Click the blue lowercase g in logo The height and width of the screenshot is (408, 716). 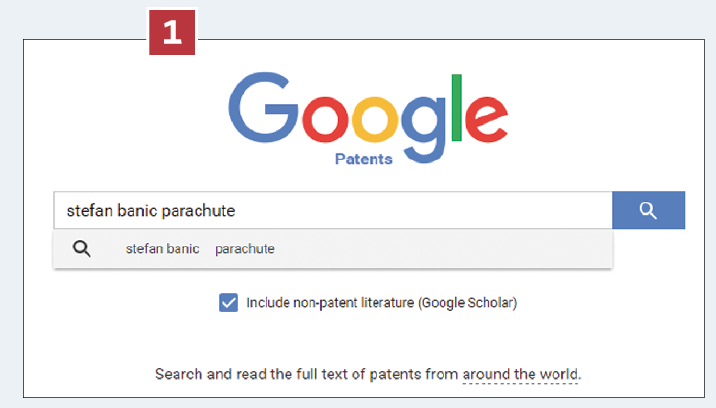(x=423, y=130)
